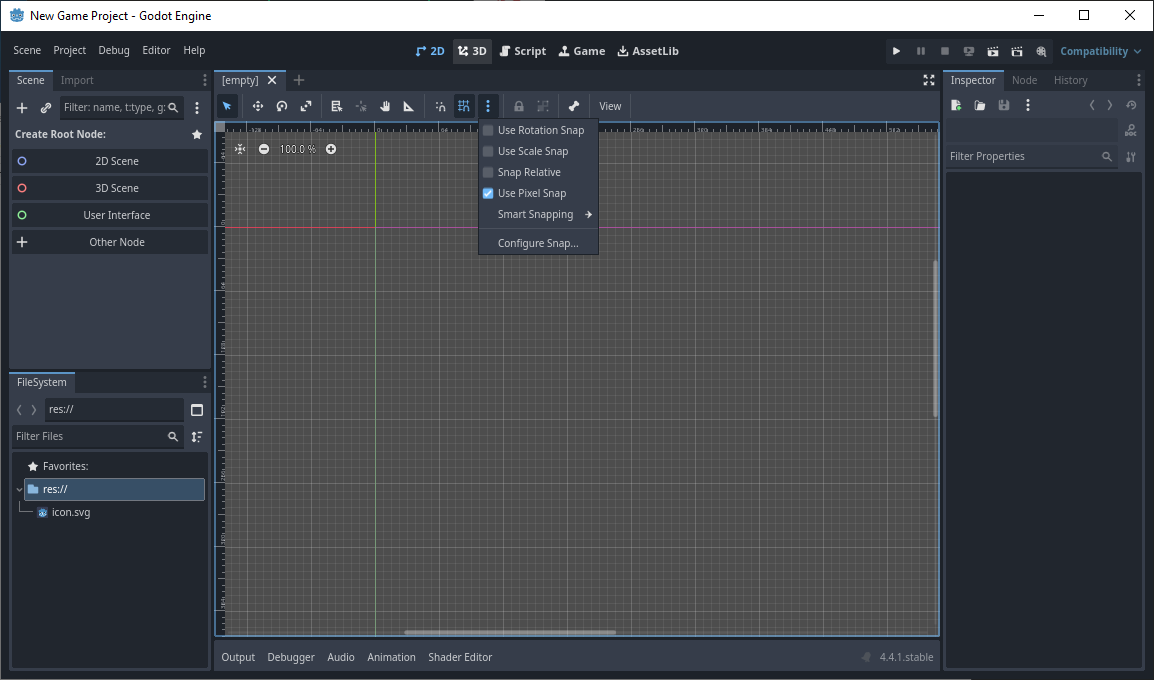
Task: Expand the Smart Snapping submenu
Action: 544,215
